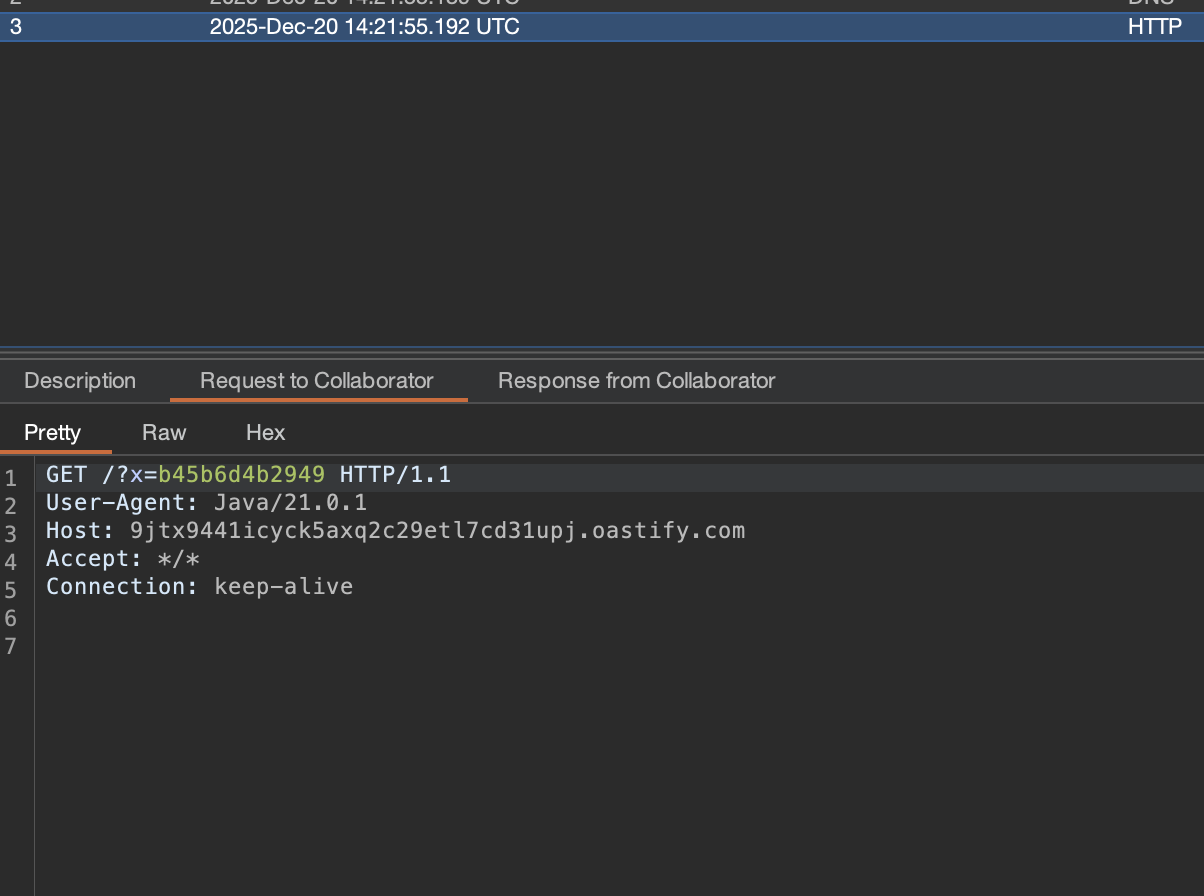
Task: Click the GET method in request line
Action: pyautogui.click(x=66, y=475)
